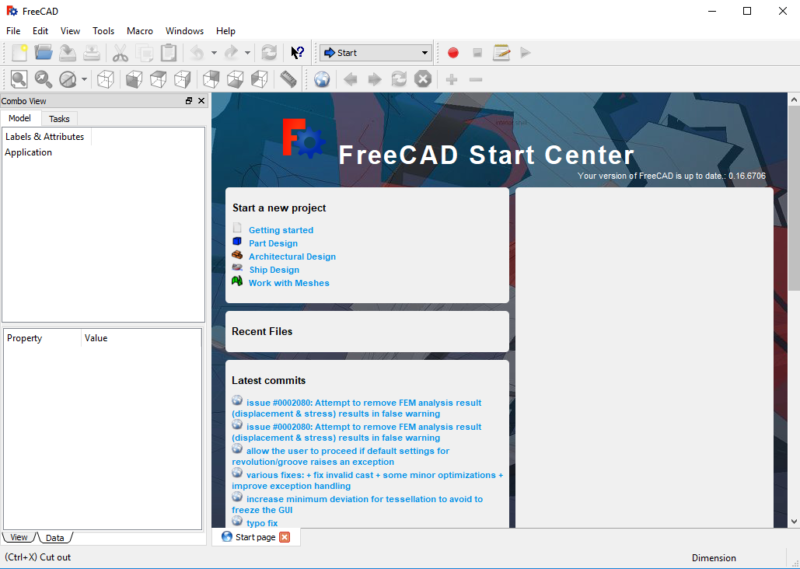Screen dimensions: 800x569
Task: Close the Combo View panel
Action: (x=202, y=101)
